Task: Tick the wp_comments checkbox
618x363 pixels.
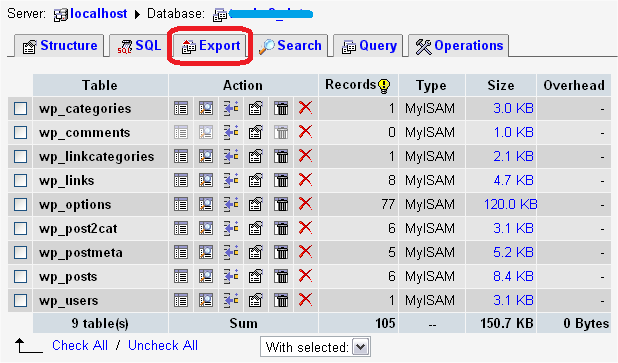Action: tap(20, 132)
